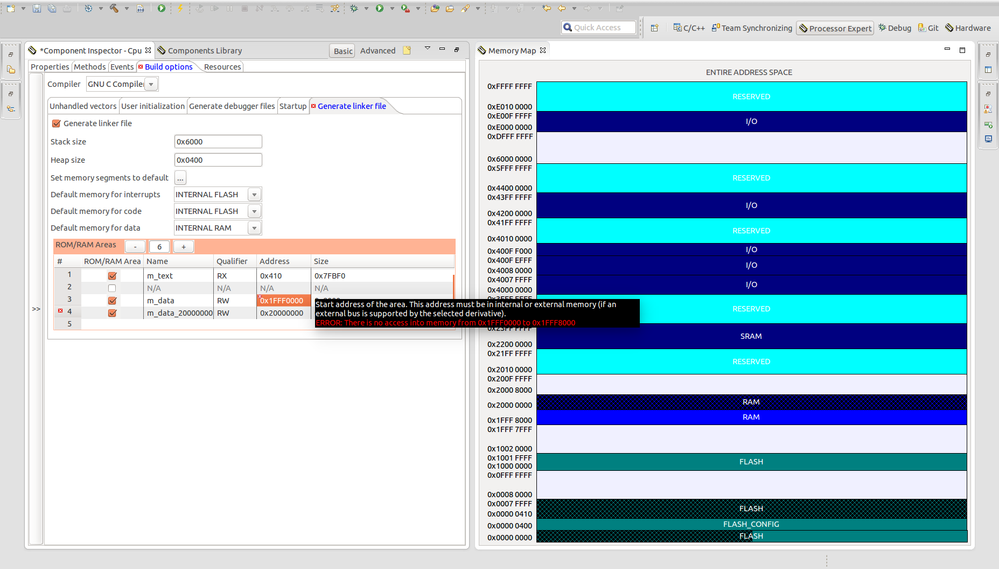999x569 pixels.
Task: Open the Startup sub-tab
Action: coord(293,106)
